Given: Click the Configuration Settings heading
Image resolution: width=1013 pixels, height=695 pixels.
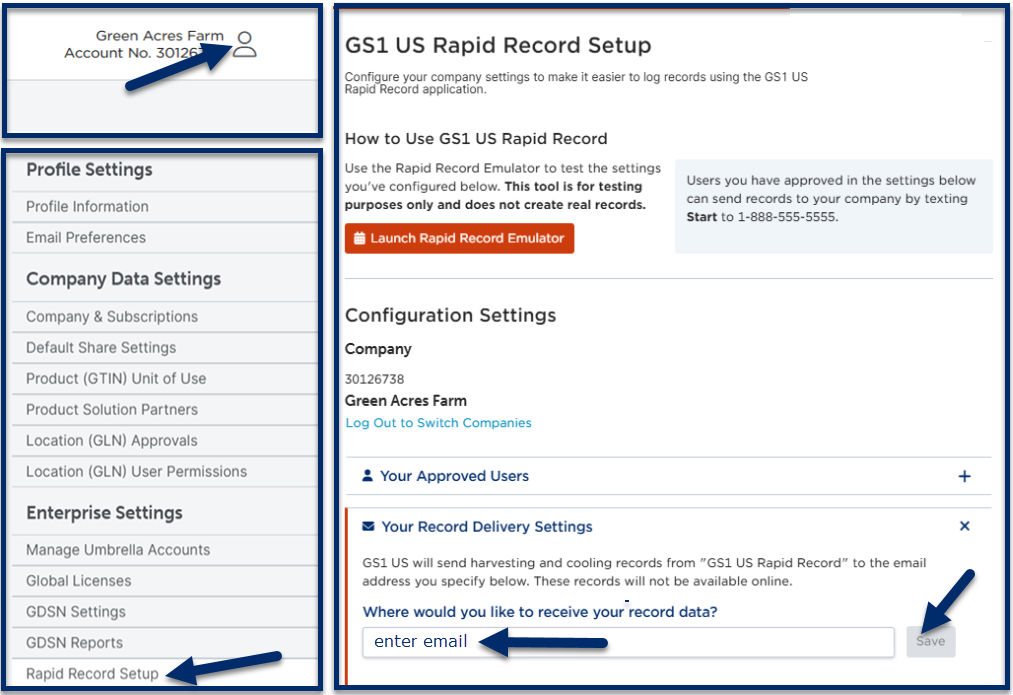Looking at the screenshot, I should (450, 315).
